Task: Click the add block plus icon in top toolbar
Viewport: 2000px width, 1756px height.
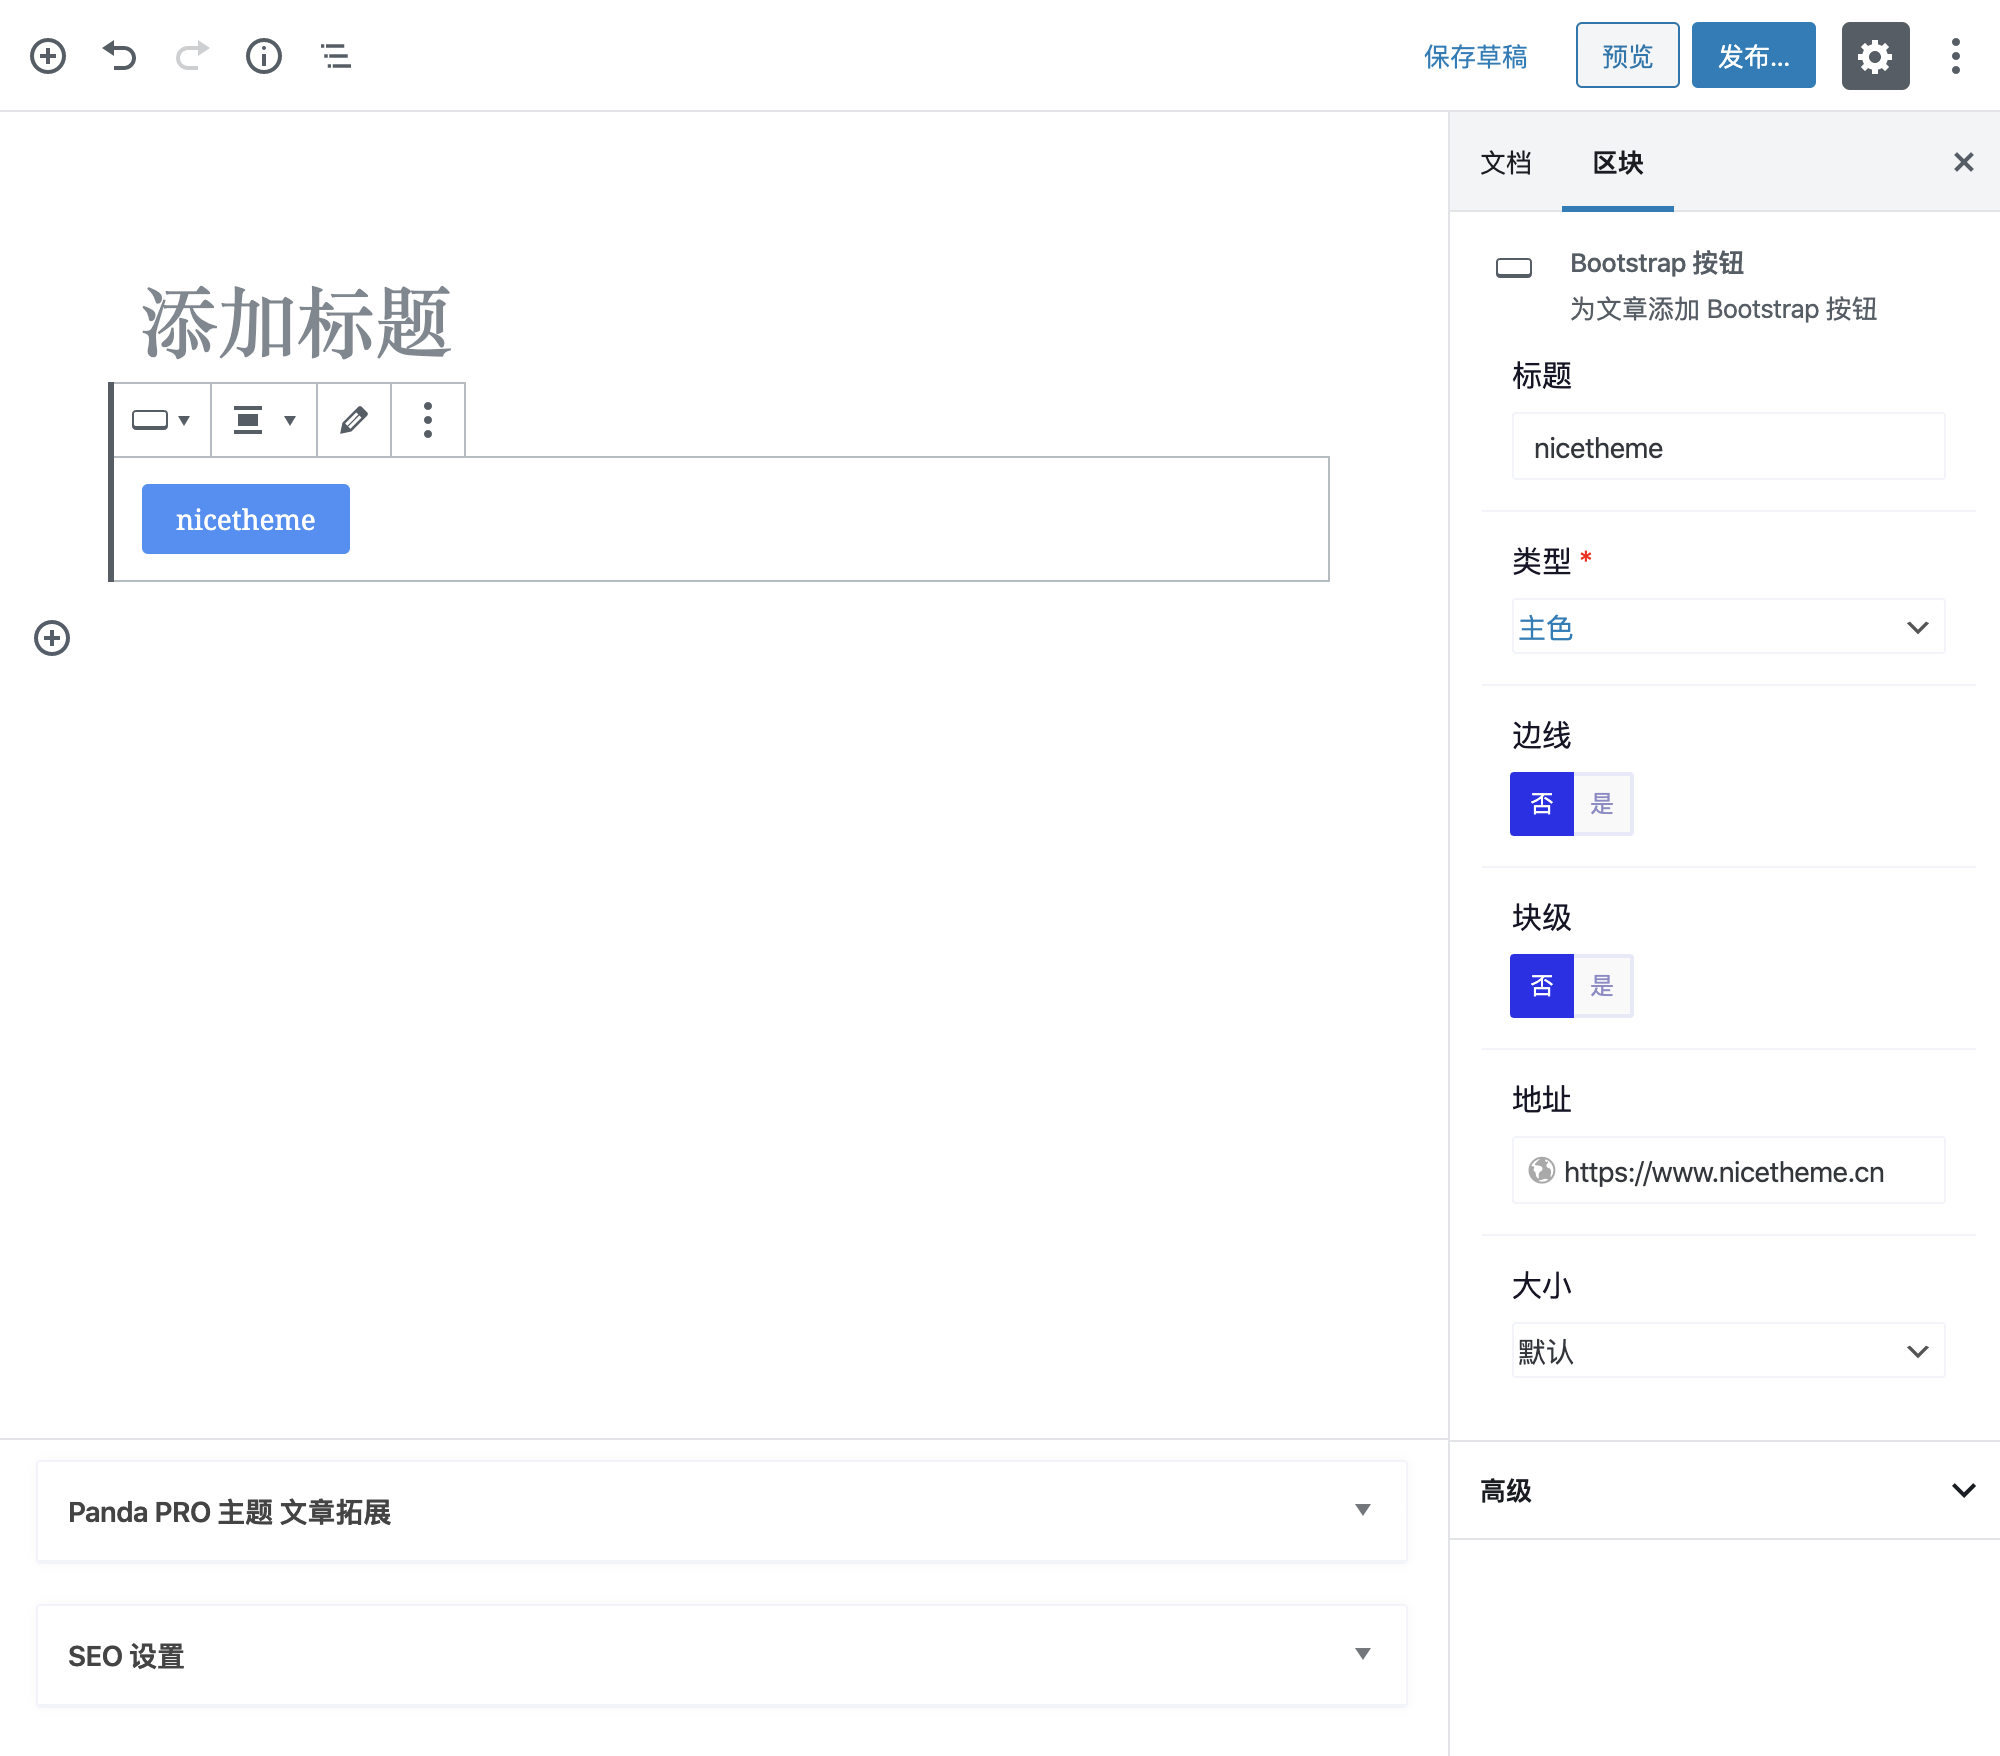Action: tap(48, 56)
